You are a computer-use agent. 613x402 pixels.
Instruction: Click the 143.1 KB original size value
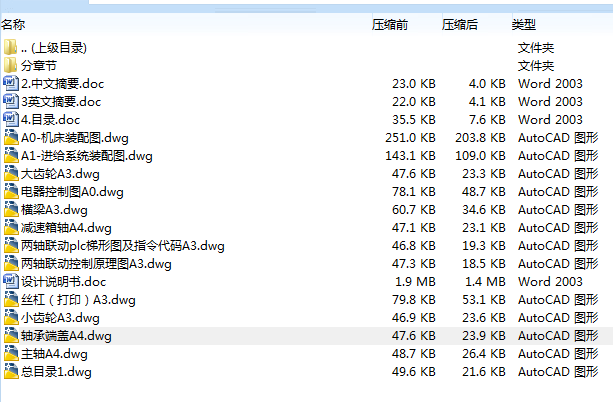coord(410,156)
